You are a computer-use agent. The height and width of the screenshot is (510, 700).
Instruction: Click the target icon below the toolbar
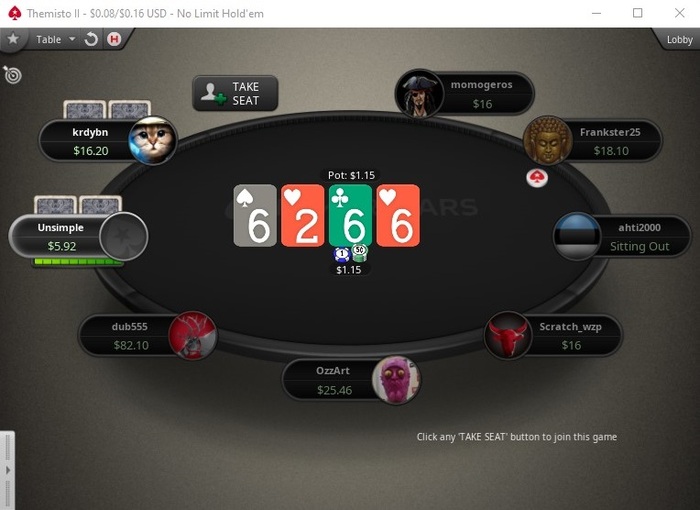coord(12,75)
